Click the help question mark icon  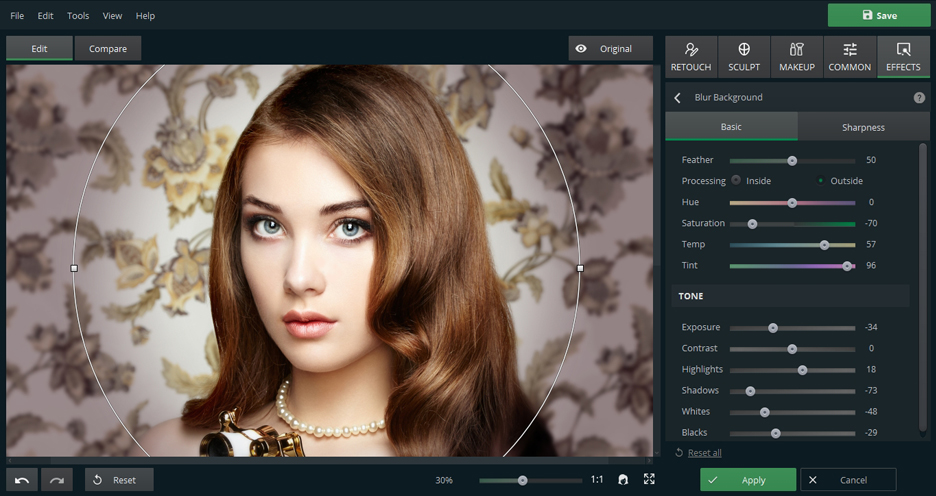[919, 98]
